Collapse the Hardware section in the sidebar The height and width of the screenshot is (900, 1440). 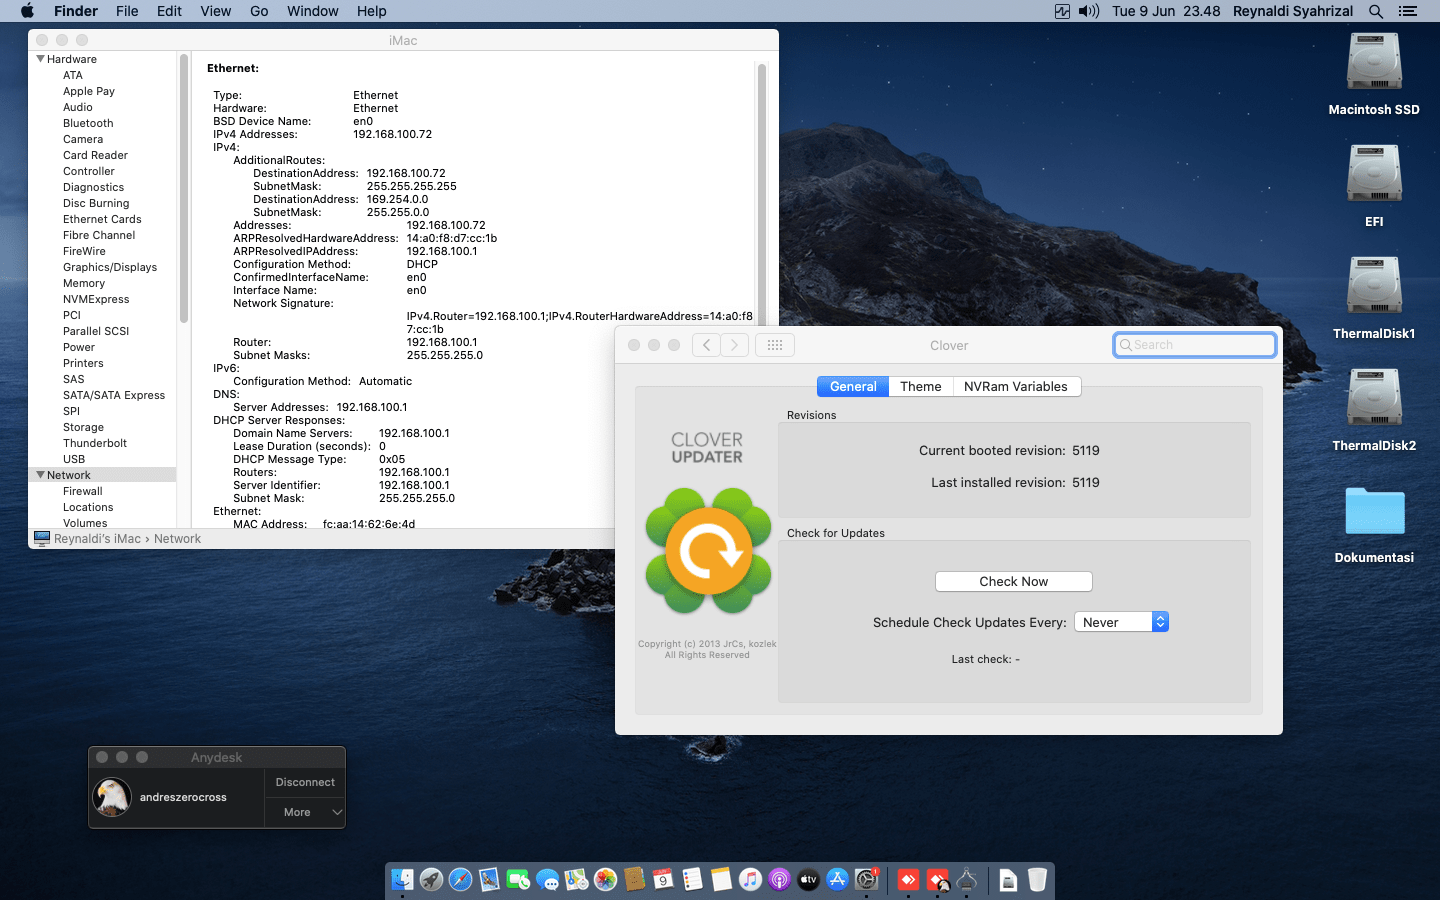coord(40,59)
